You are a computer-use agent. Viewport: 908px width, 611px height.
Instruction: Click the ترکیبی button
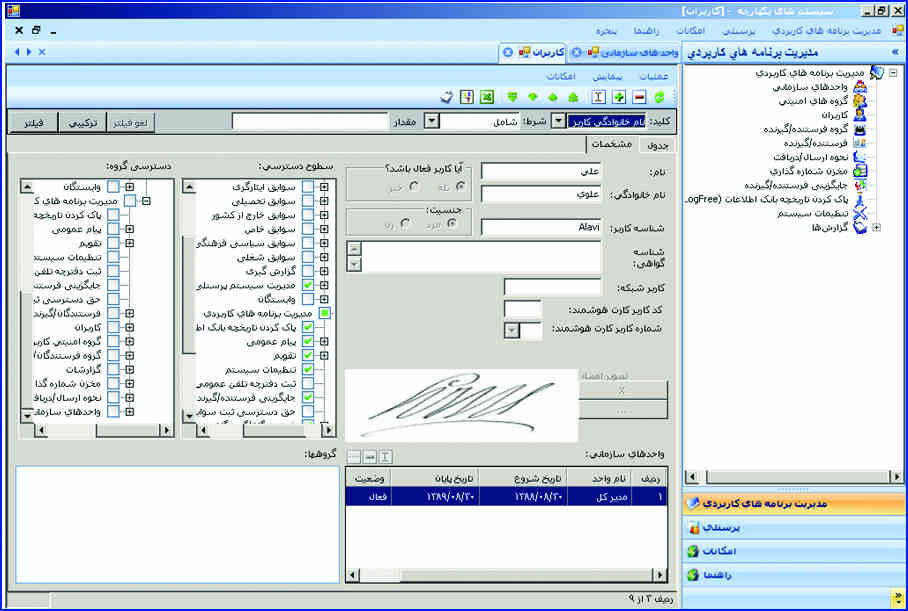[83, 123]
